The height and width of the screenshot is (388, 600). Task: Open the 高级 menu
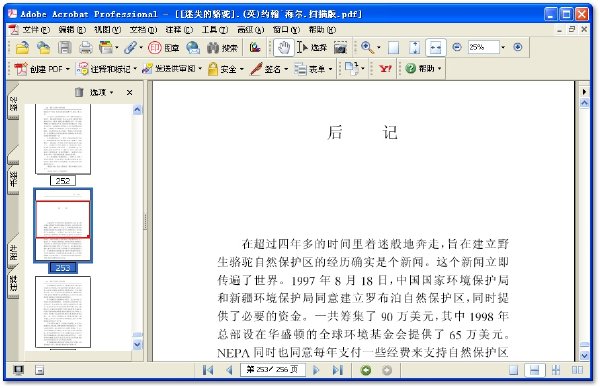(x=250, y=29)
